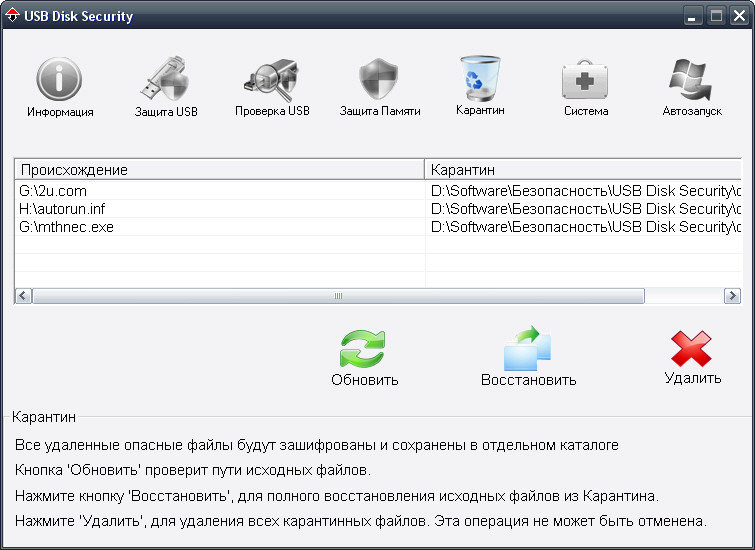Image resolution: width=755 pixels, height=550 pixels.
Task: Select the G:\mthnec.exe row
Action: [x=378, y=226]
